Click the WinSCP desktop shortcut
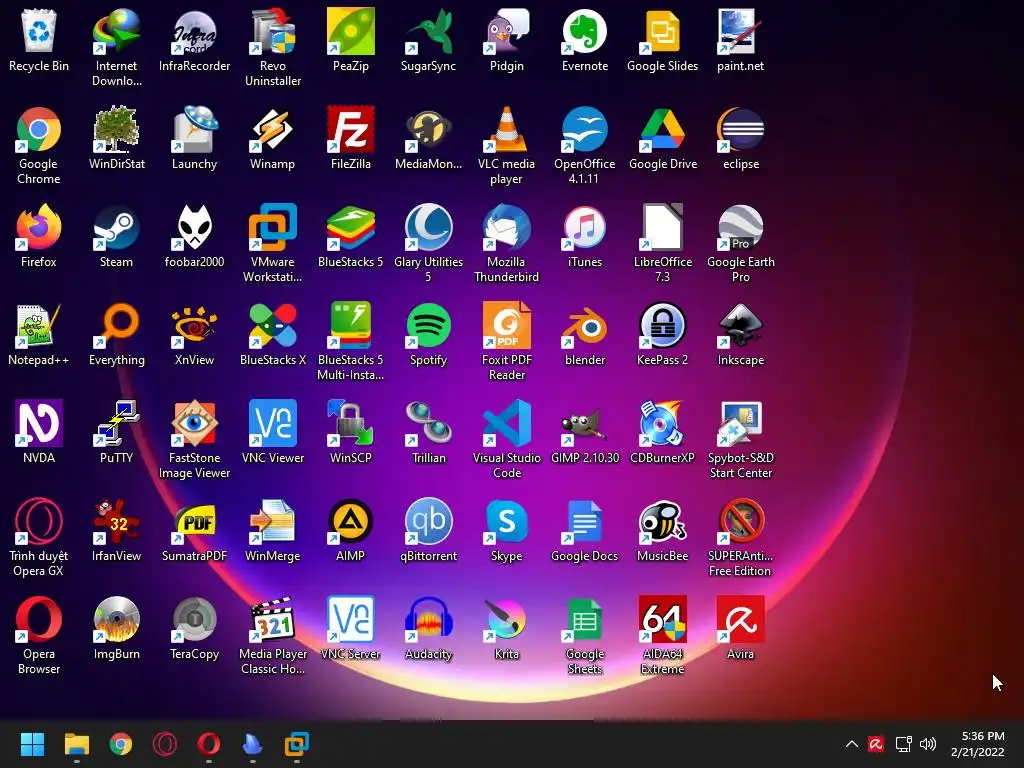The height and width of the screenshot is (768, 1024). pyautogui.click(x=351, y=423)
